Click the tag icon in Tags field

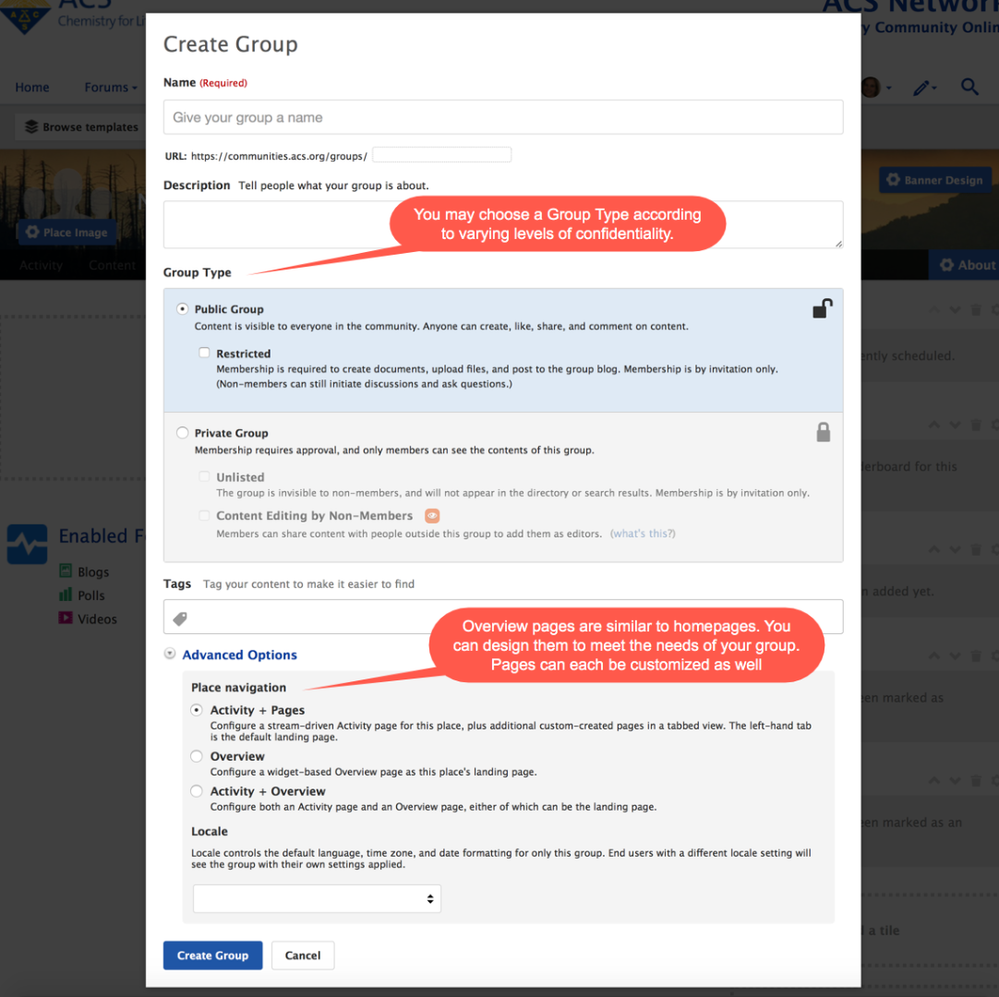tap(181, 619)
